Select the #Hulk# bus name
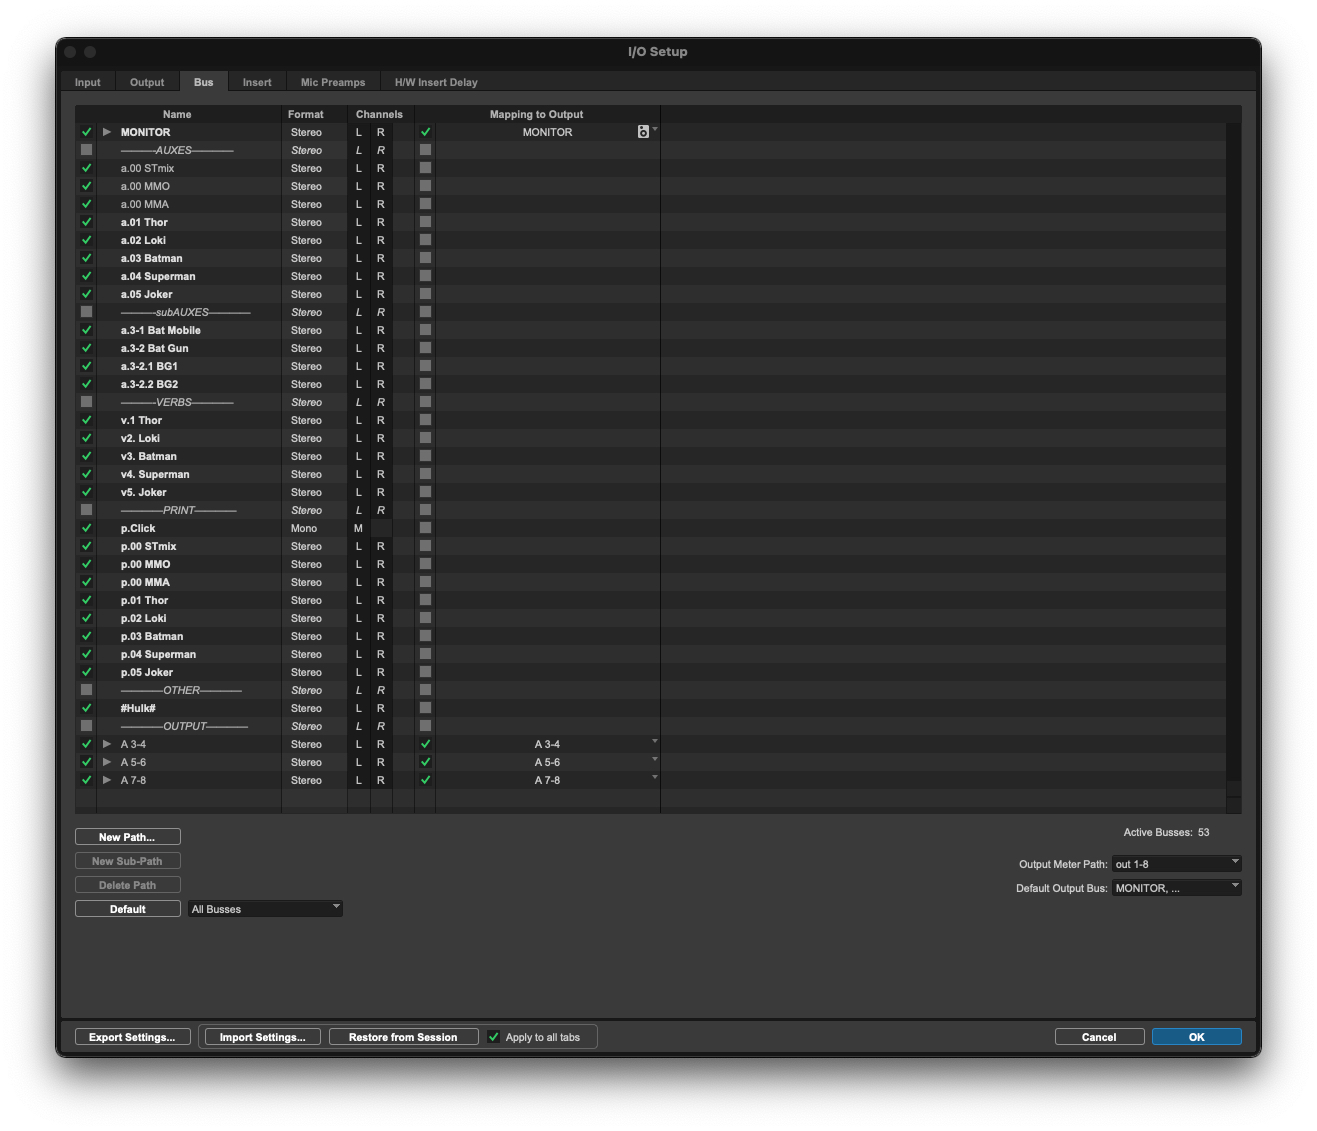This screenshot has height=1131, width=1317. [x=138, y=708]
